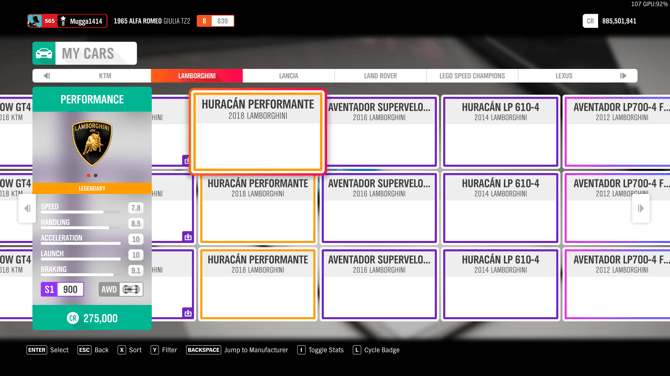Click the CR credits icon next to 885,501,941
670x376 pixels.
(x=590, y=21)
